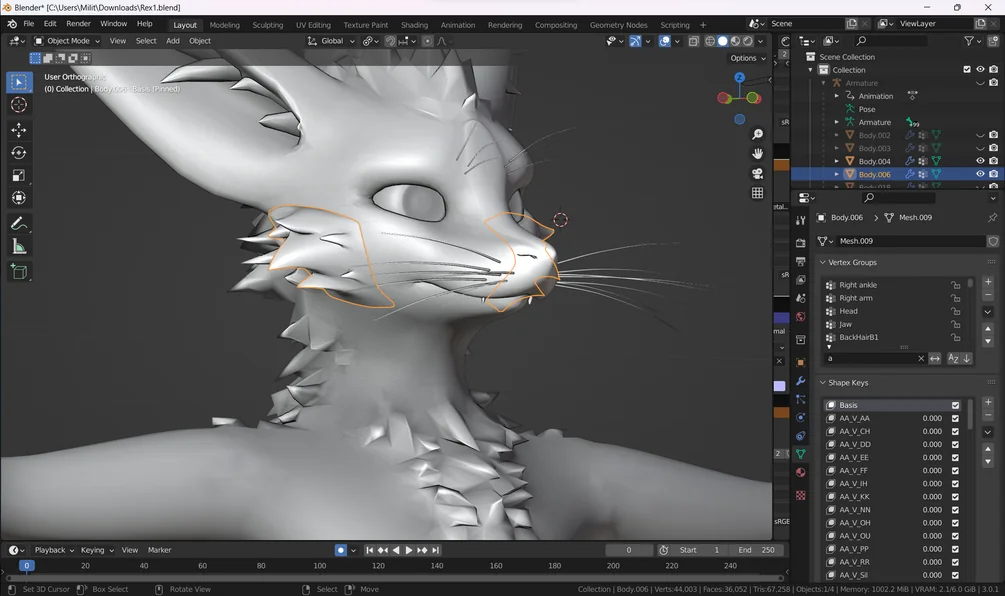Viewport: 1005px width, 596px height.
Task: Select the Move tool in toolbar
Action: pyautogui.click(x=19, y=130)
